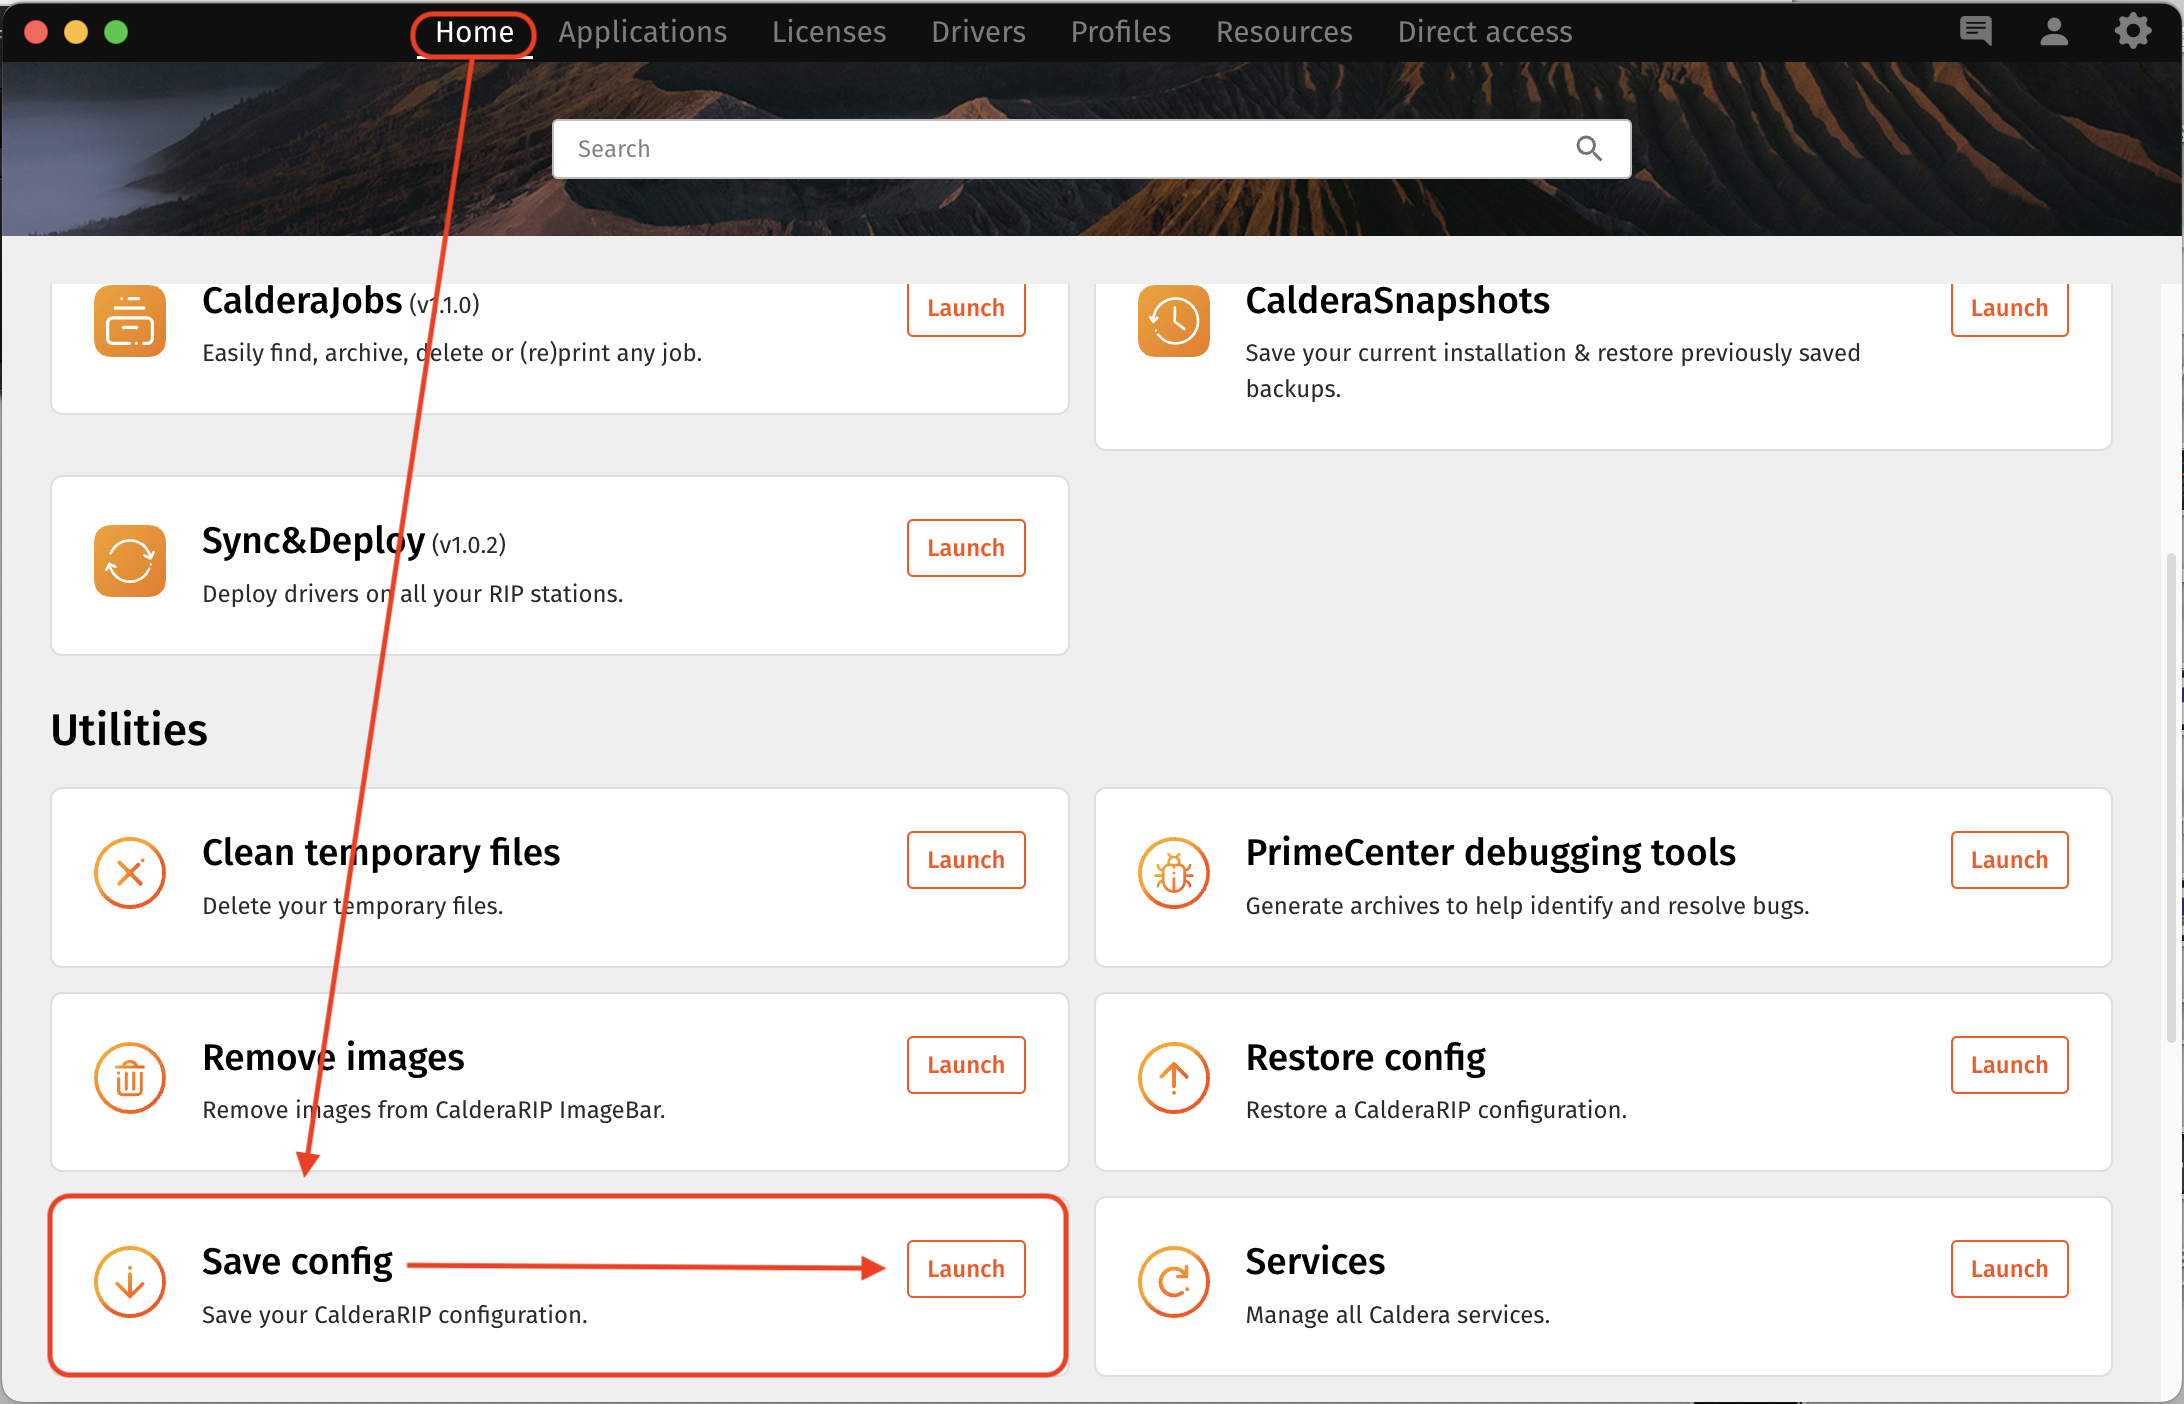2184x1404 pixels.
Task: Click the Restore config up-arrow icon
Action: 1173,1078
